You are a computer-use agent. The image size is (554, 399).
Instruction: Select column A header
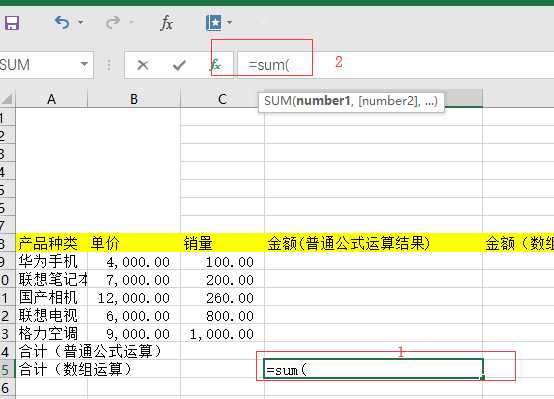52,99
